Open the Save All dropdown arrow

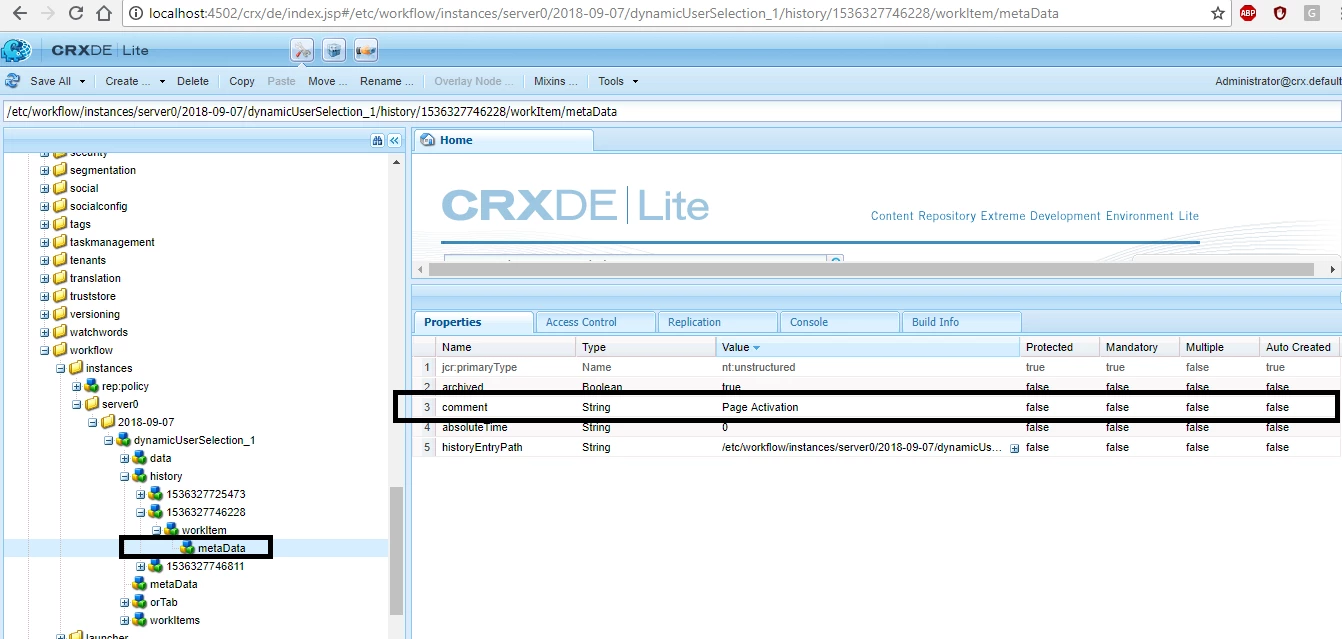[82, 82]
